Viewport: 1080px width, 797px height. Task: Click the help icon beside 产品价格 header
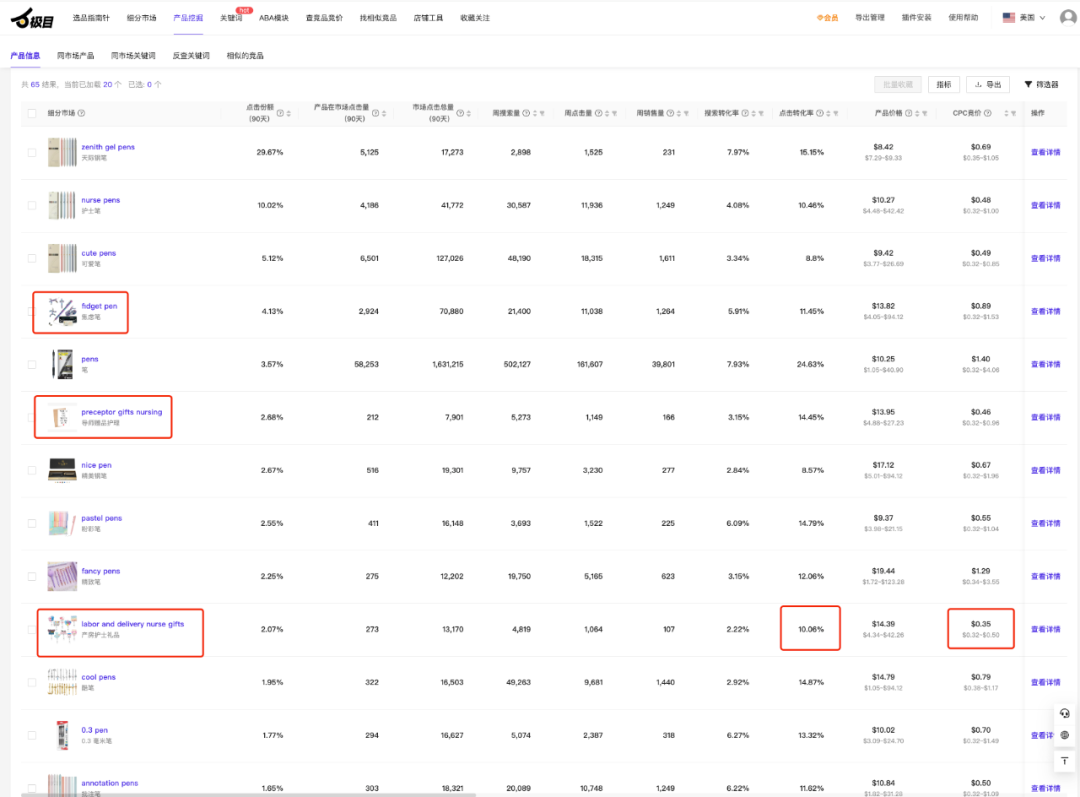[x=908, y=113]
